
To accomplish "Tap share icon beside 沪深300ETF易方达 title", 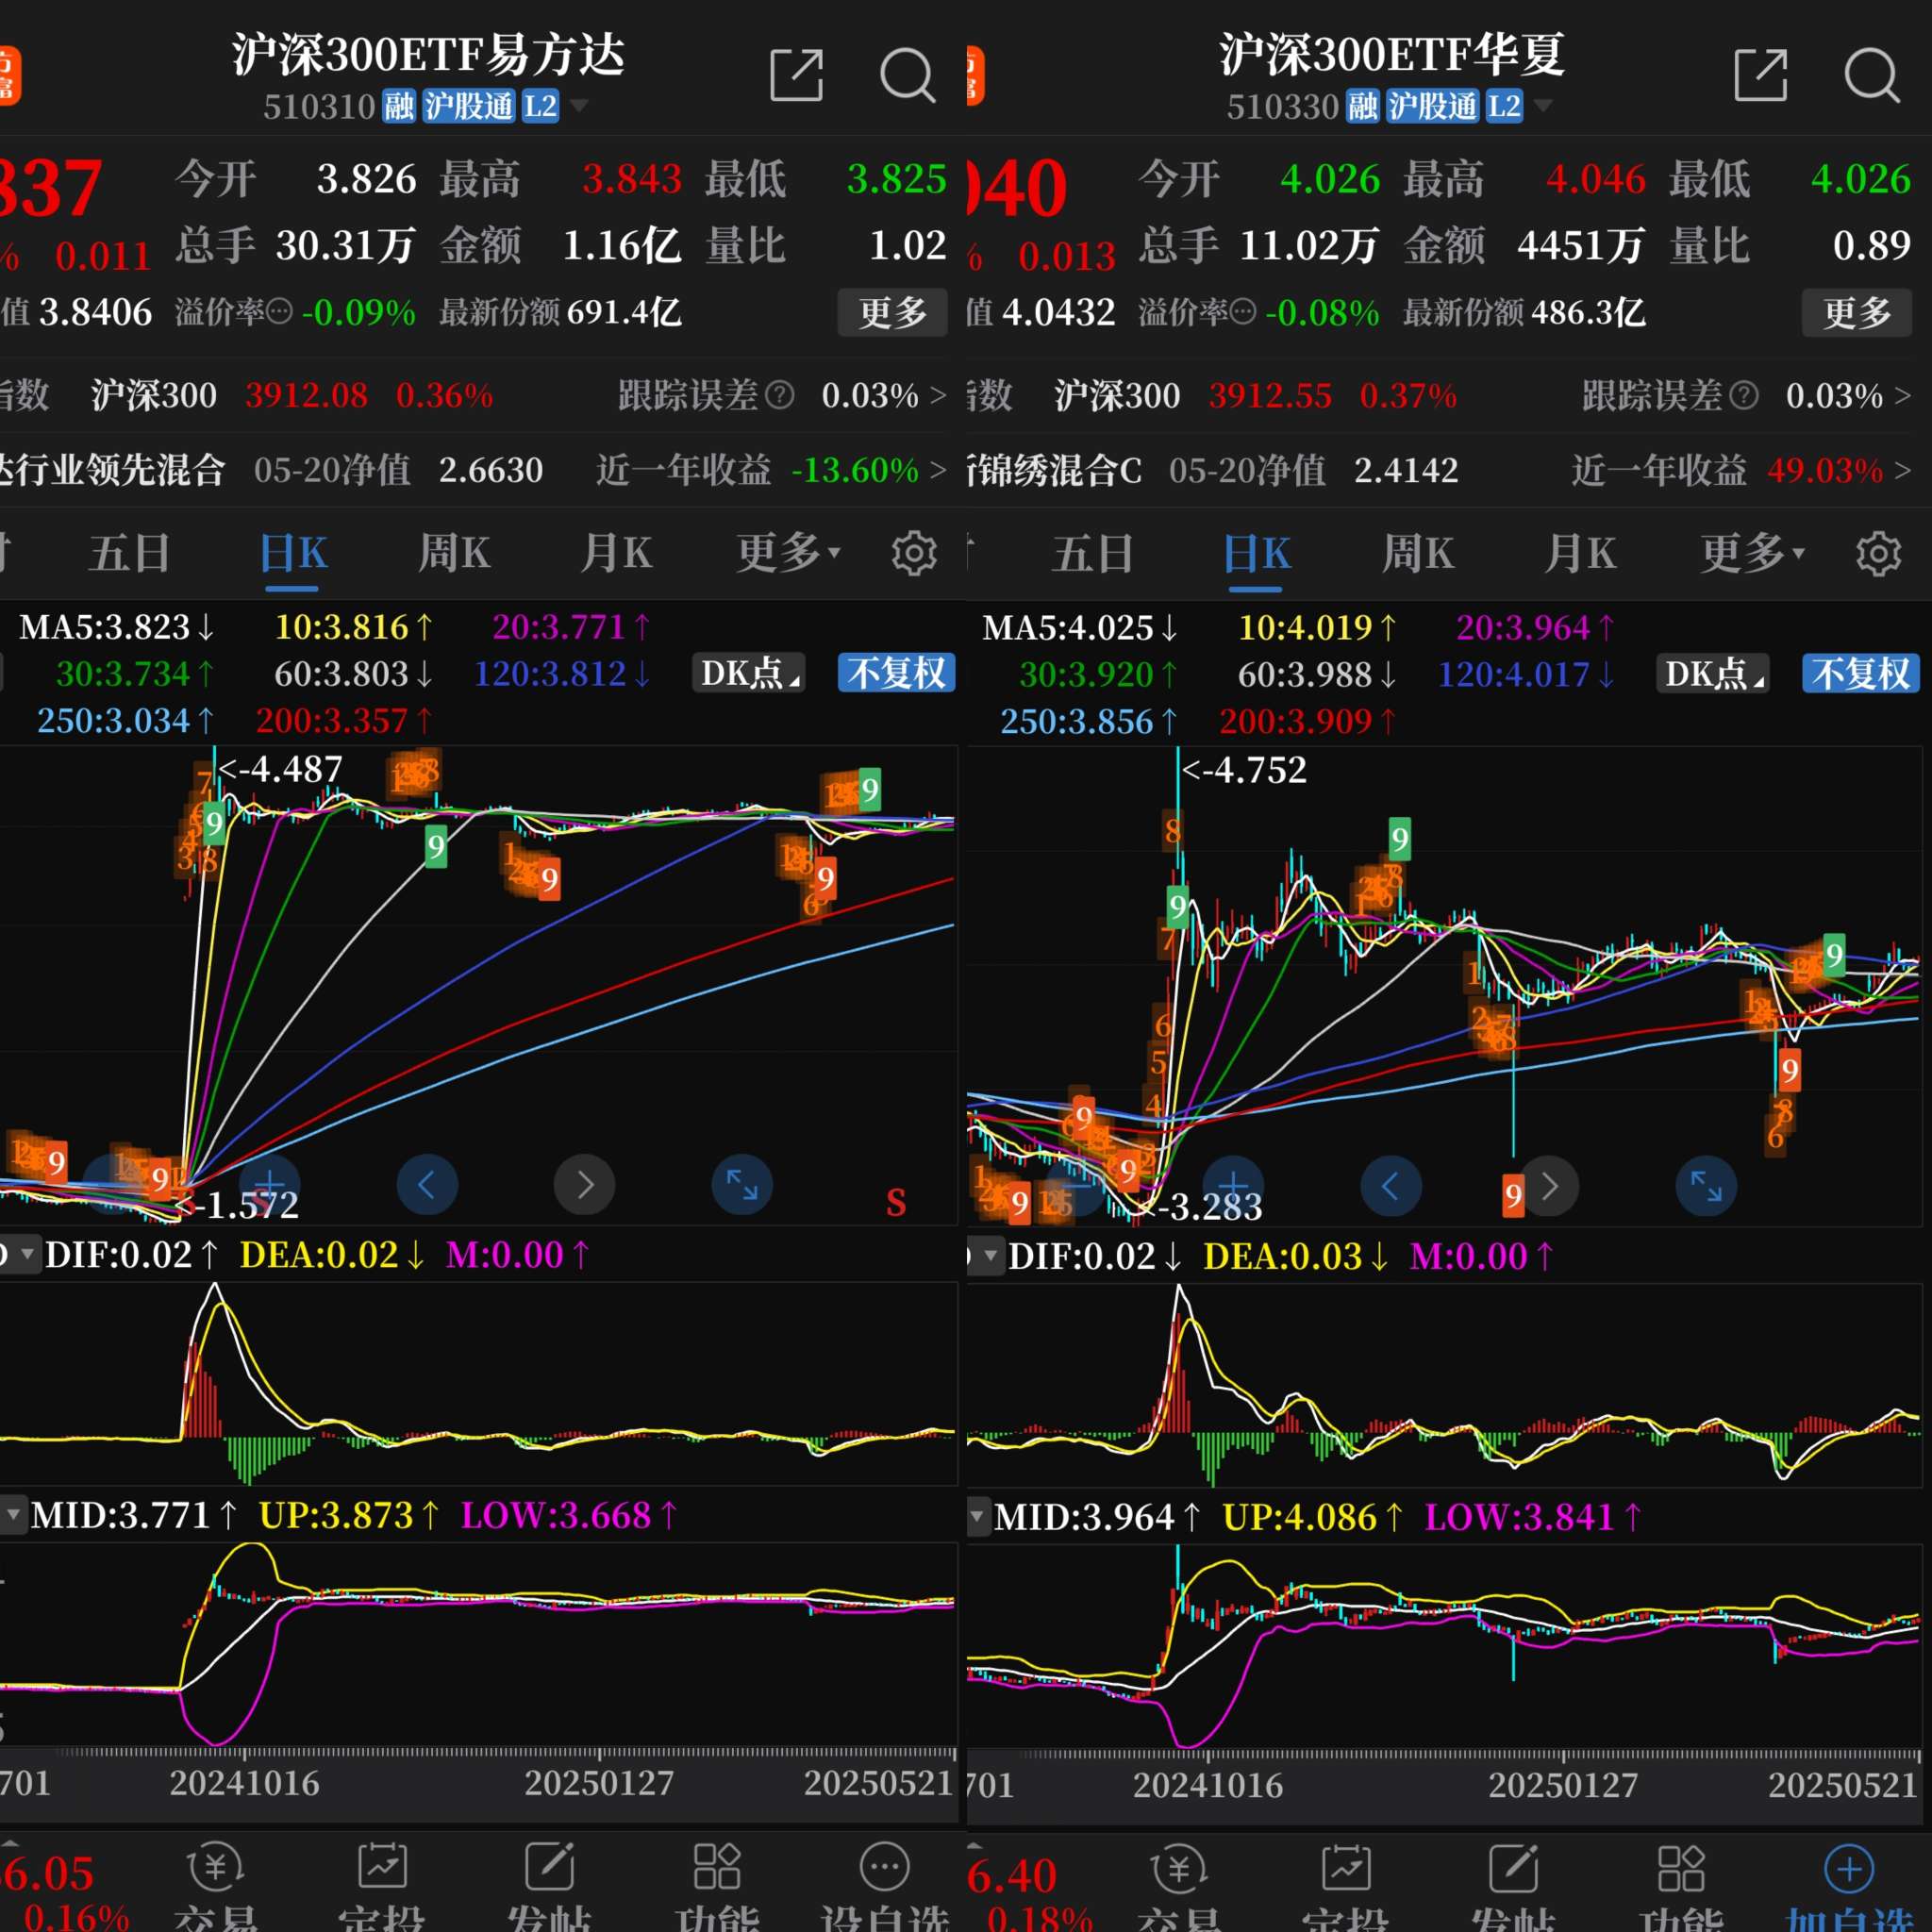I will (x=796, y=75).
